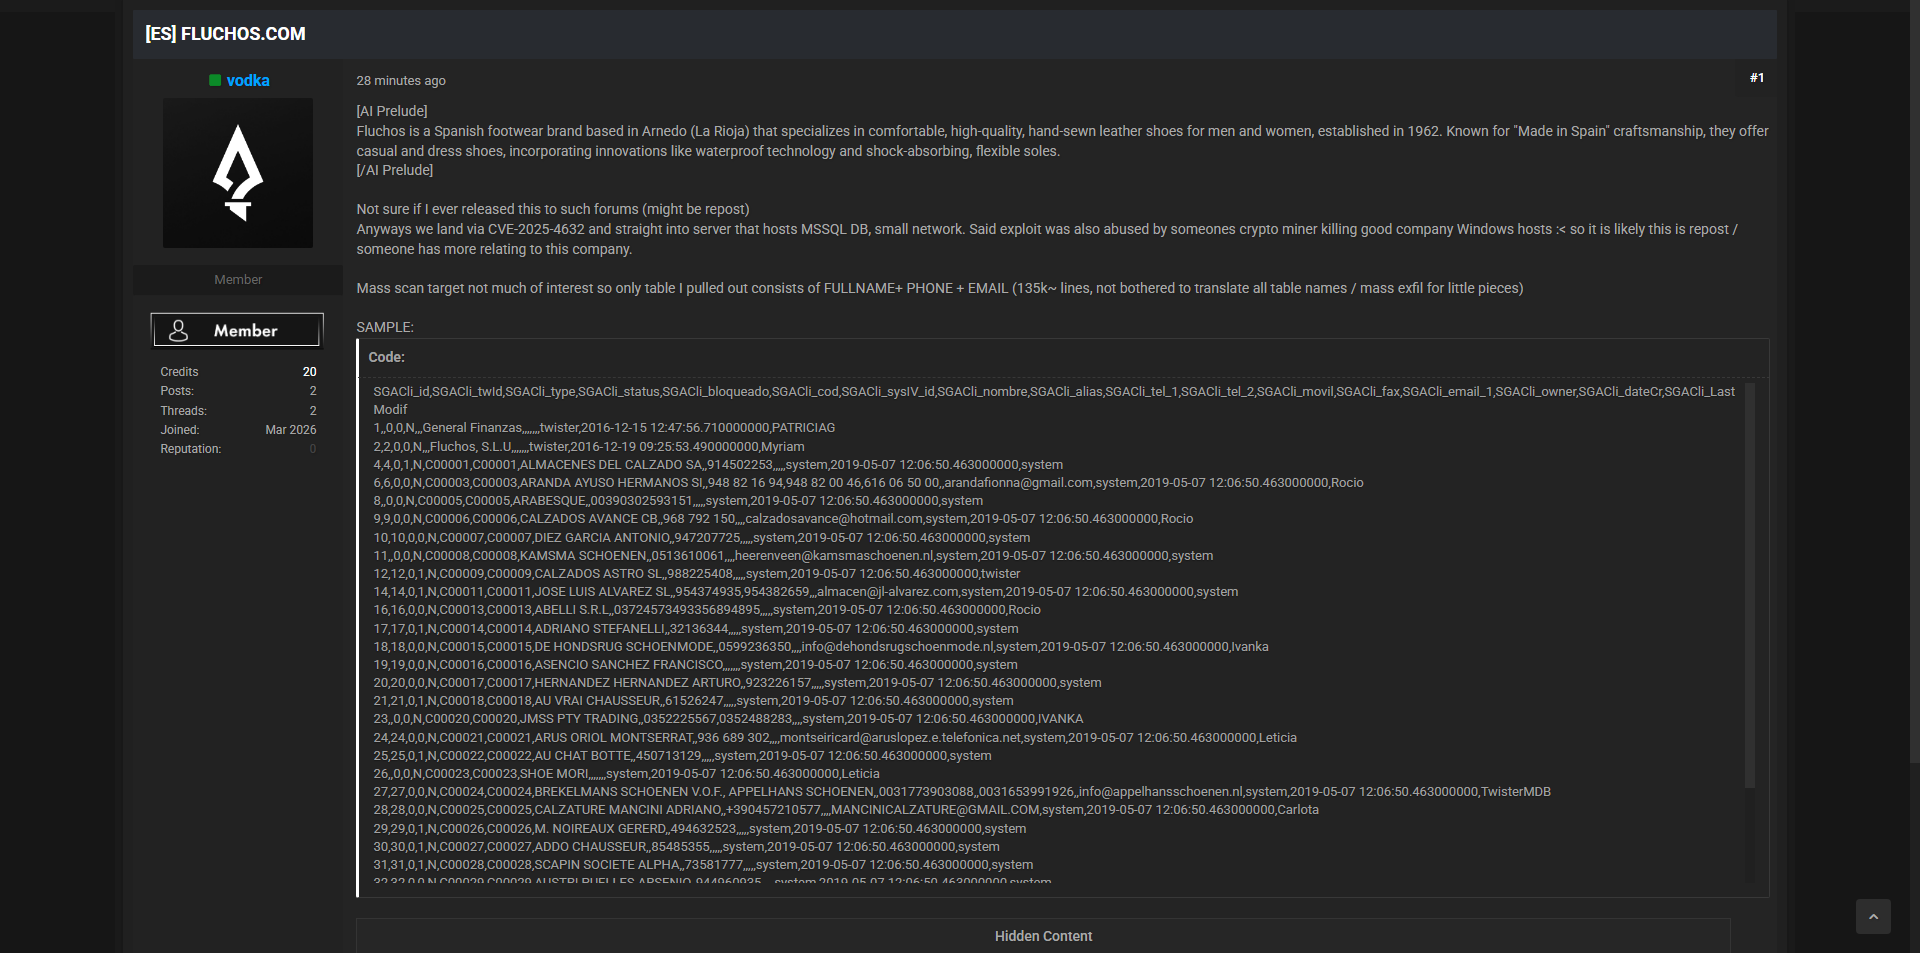Click the Joined Mar 2026 date
This screenshot has width=1920, height=953.
[290, 430]
